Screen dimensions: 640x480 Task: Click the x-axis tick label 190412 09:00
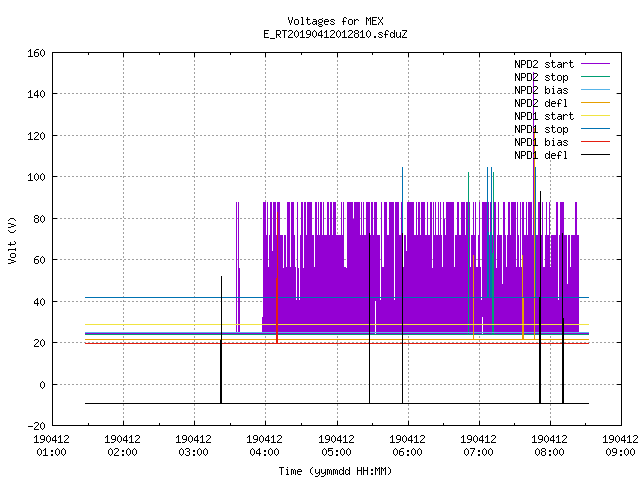[x=620, y=446]
